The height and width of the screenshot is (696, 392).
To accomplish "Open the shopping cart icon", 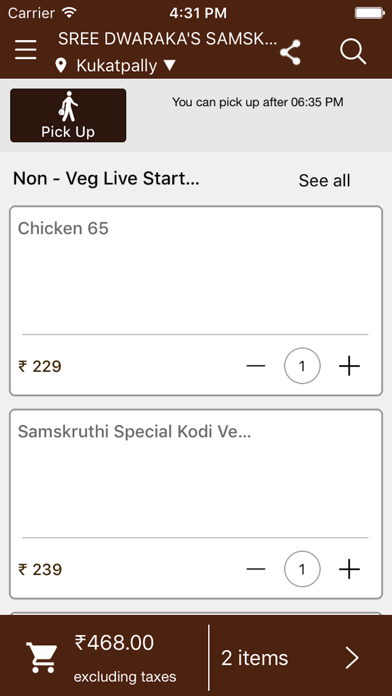I will [x=42, y=657].
